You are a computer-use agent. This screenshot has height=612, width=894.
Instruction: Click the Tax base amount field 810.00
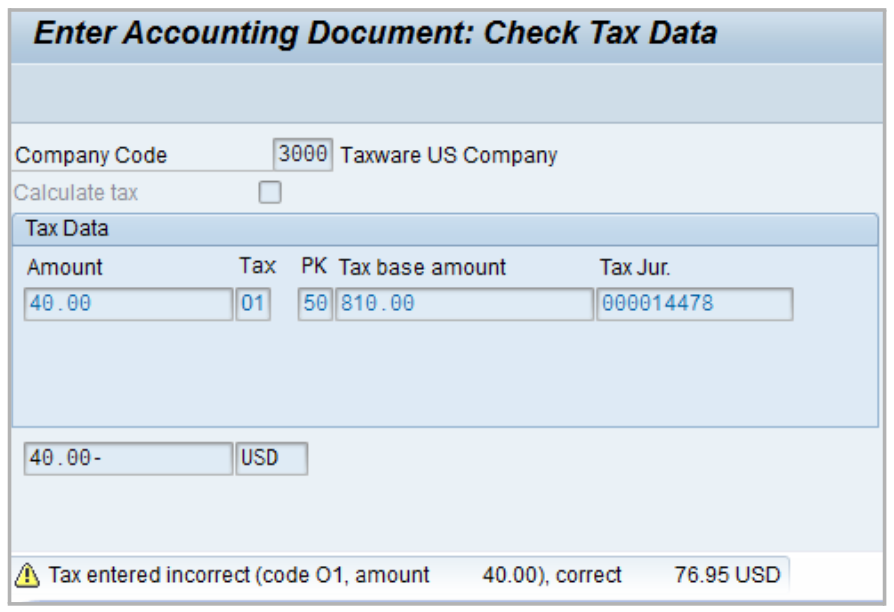[x=464, y=304]
